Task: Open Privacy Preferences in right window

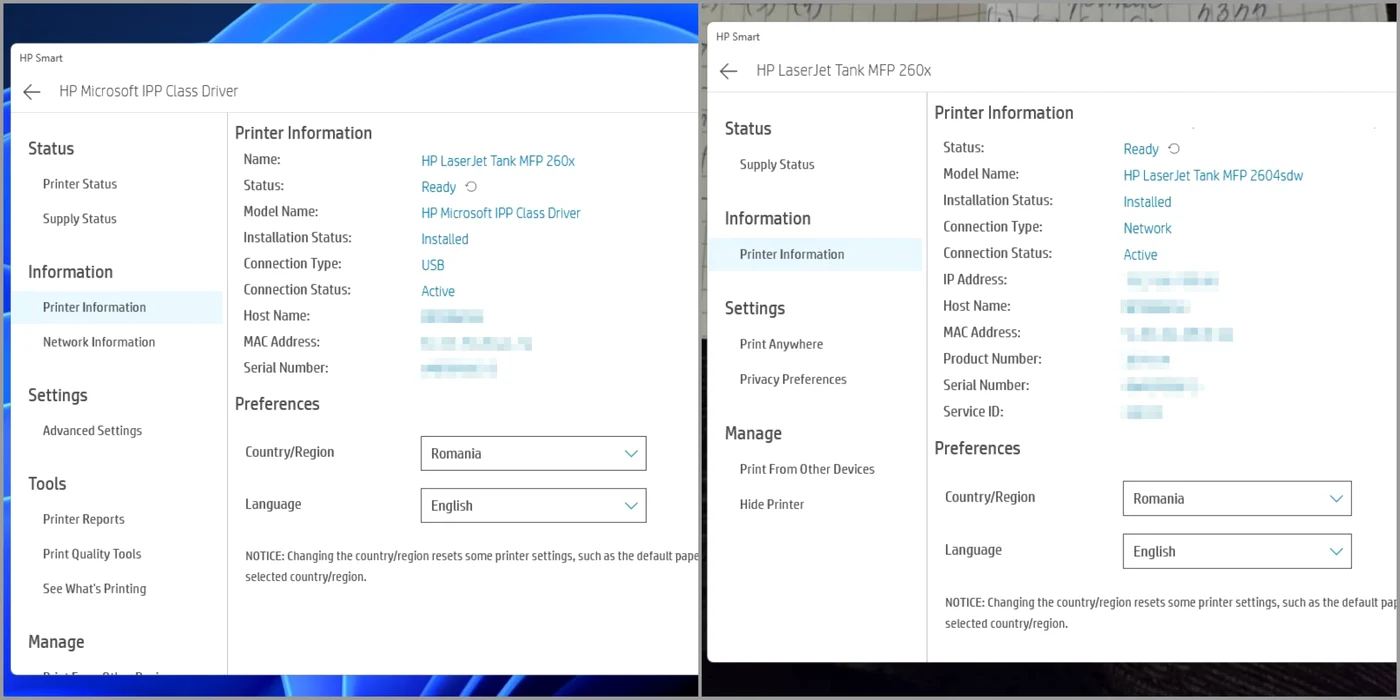Action: [x=793, y=379]
